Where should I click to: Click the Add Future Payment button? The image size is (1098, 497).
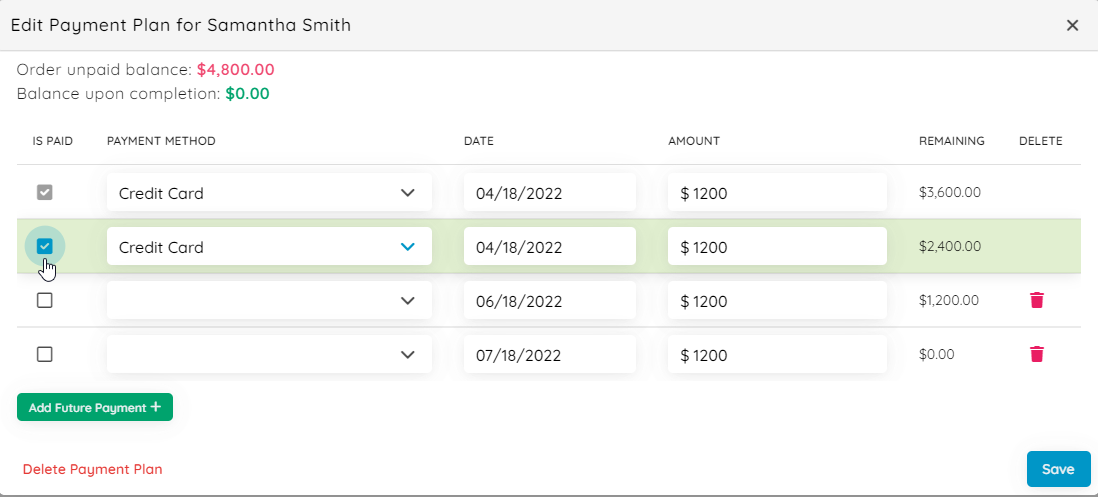click(95, 407)
